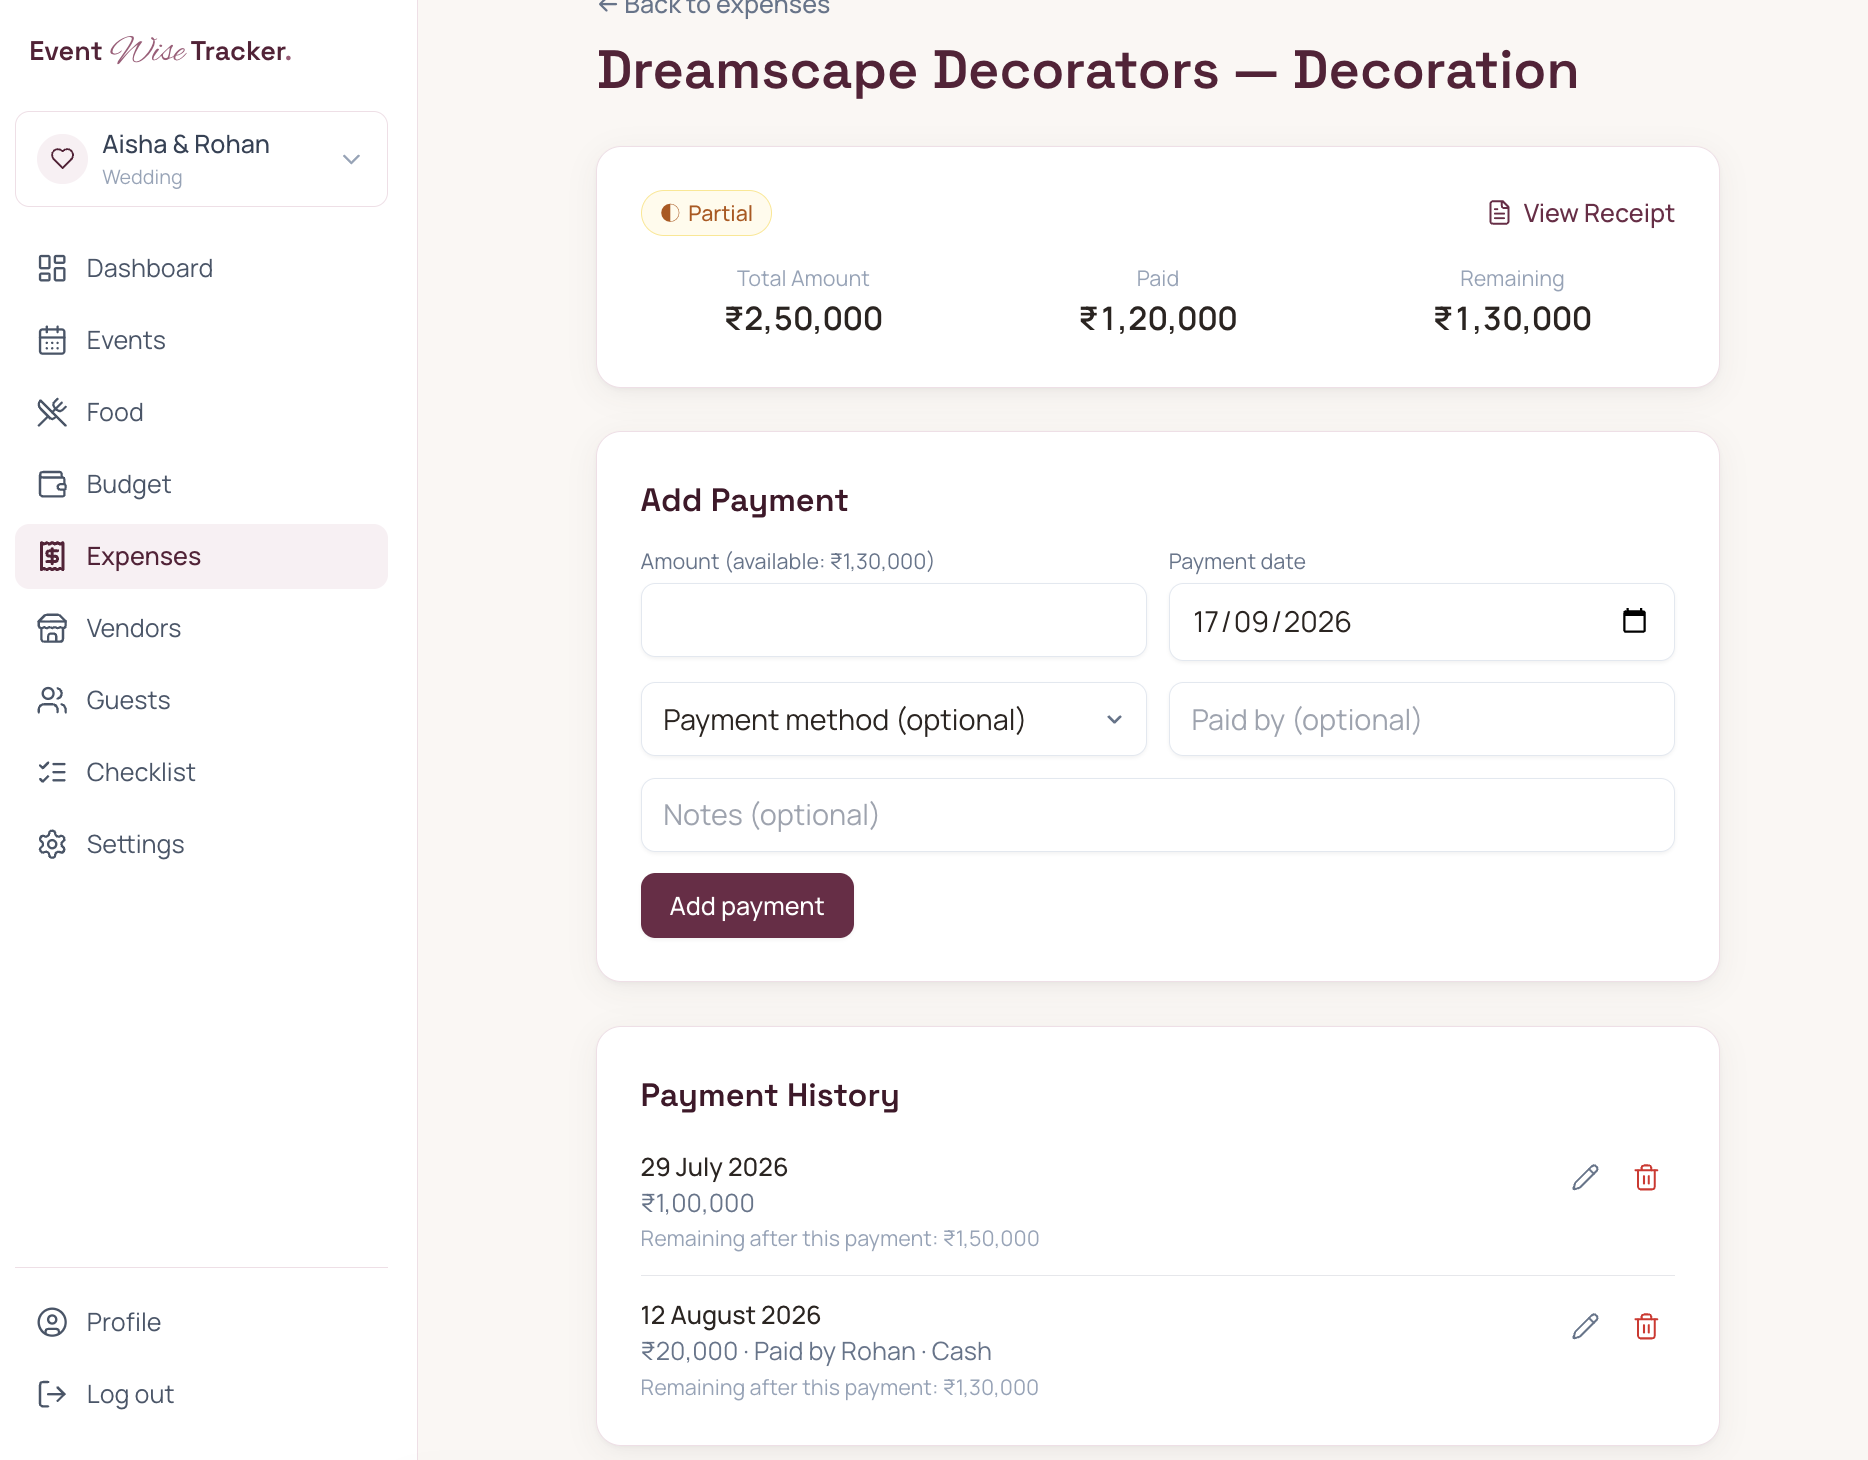Viewport: 1868px width, 1460px height.
Task: Click the Settings gear icon
Action: coord(52,844)
